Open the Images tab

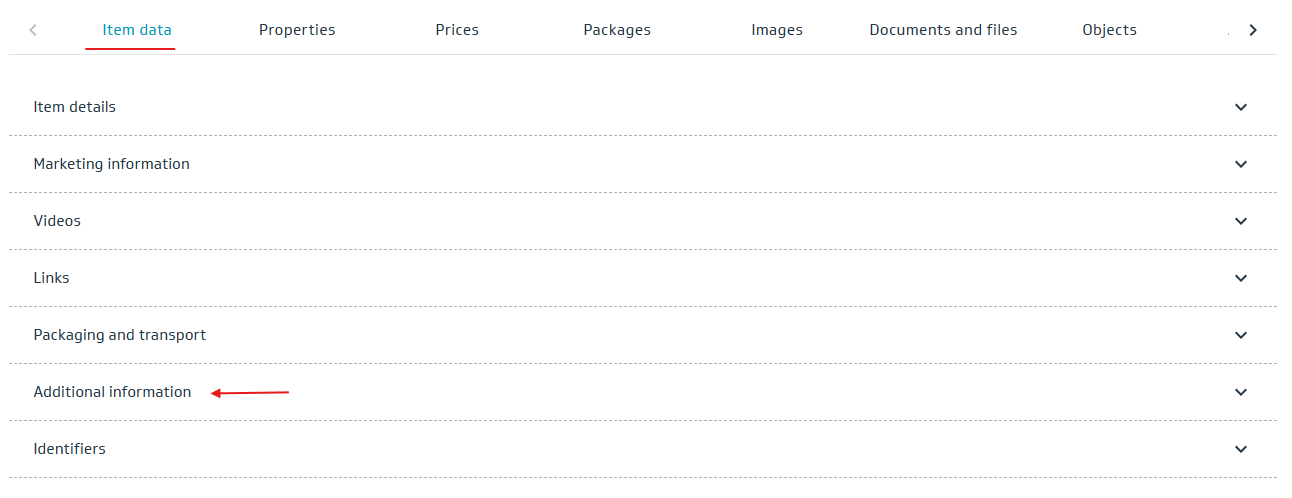pyautogui.click(x=777, y=30)
